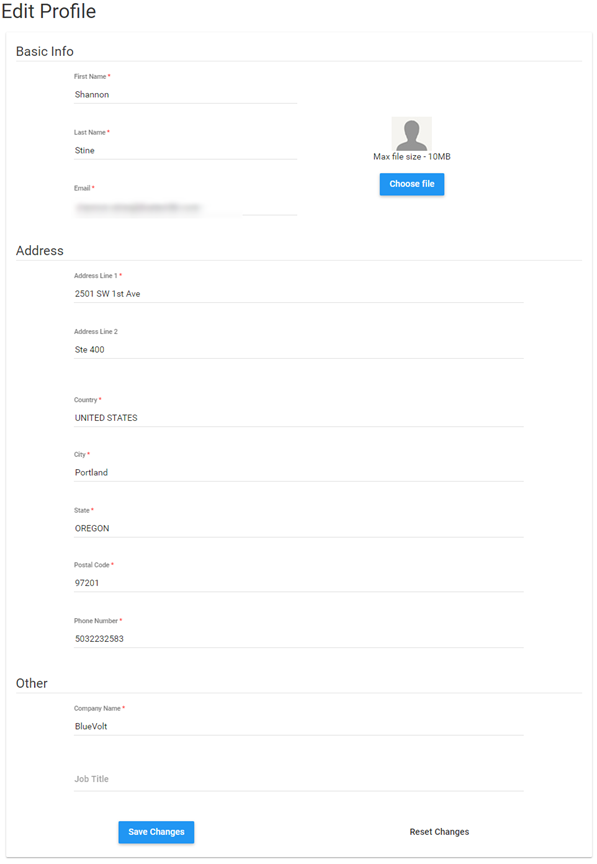597x864 pixels.
Task: Click the Choose file button
Action: pyautogui.click(x=412, y=184)
